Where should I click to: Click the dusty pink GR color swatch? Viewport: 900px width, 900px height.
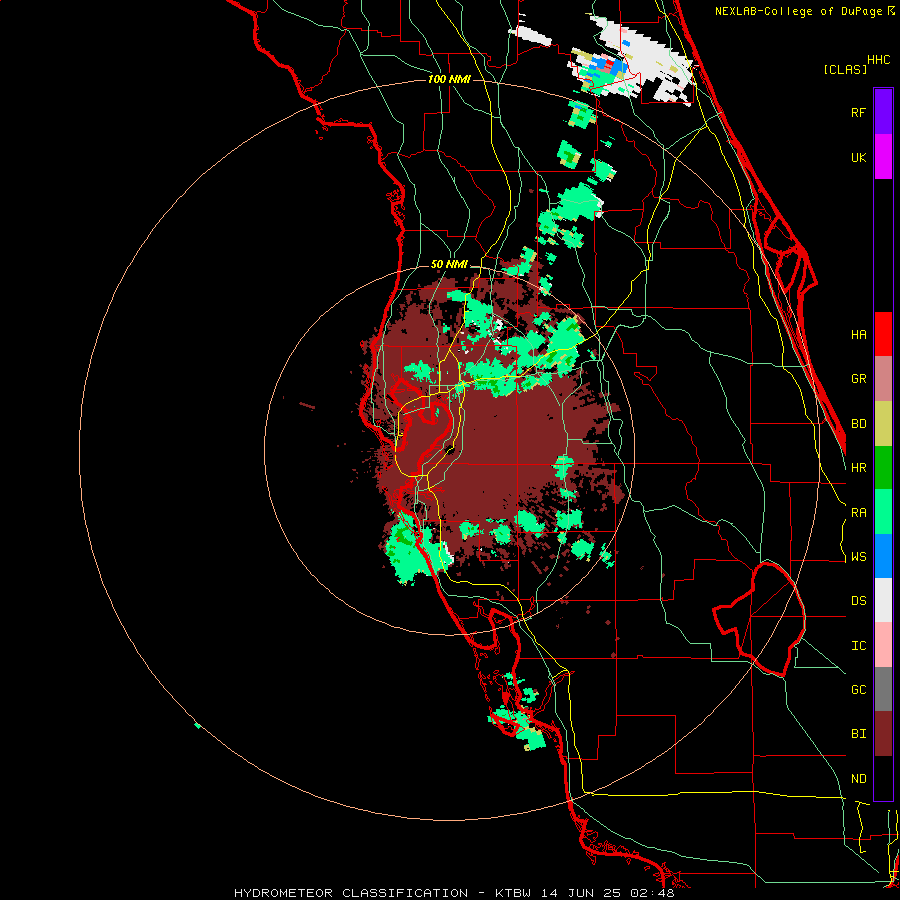[x=883, y=379]
